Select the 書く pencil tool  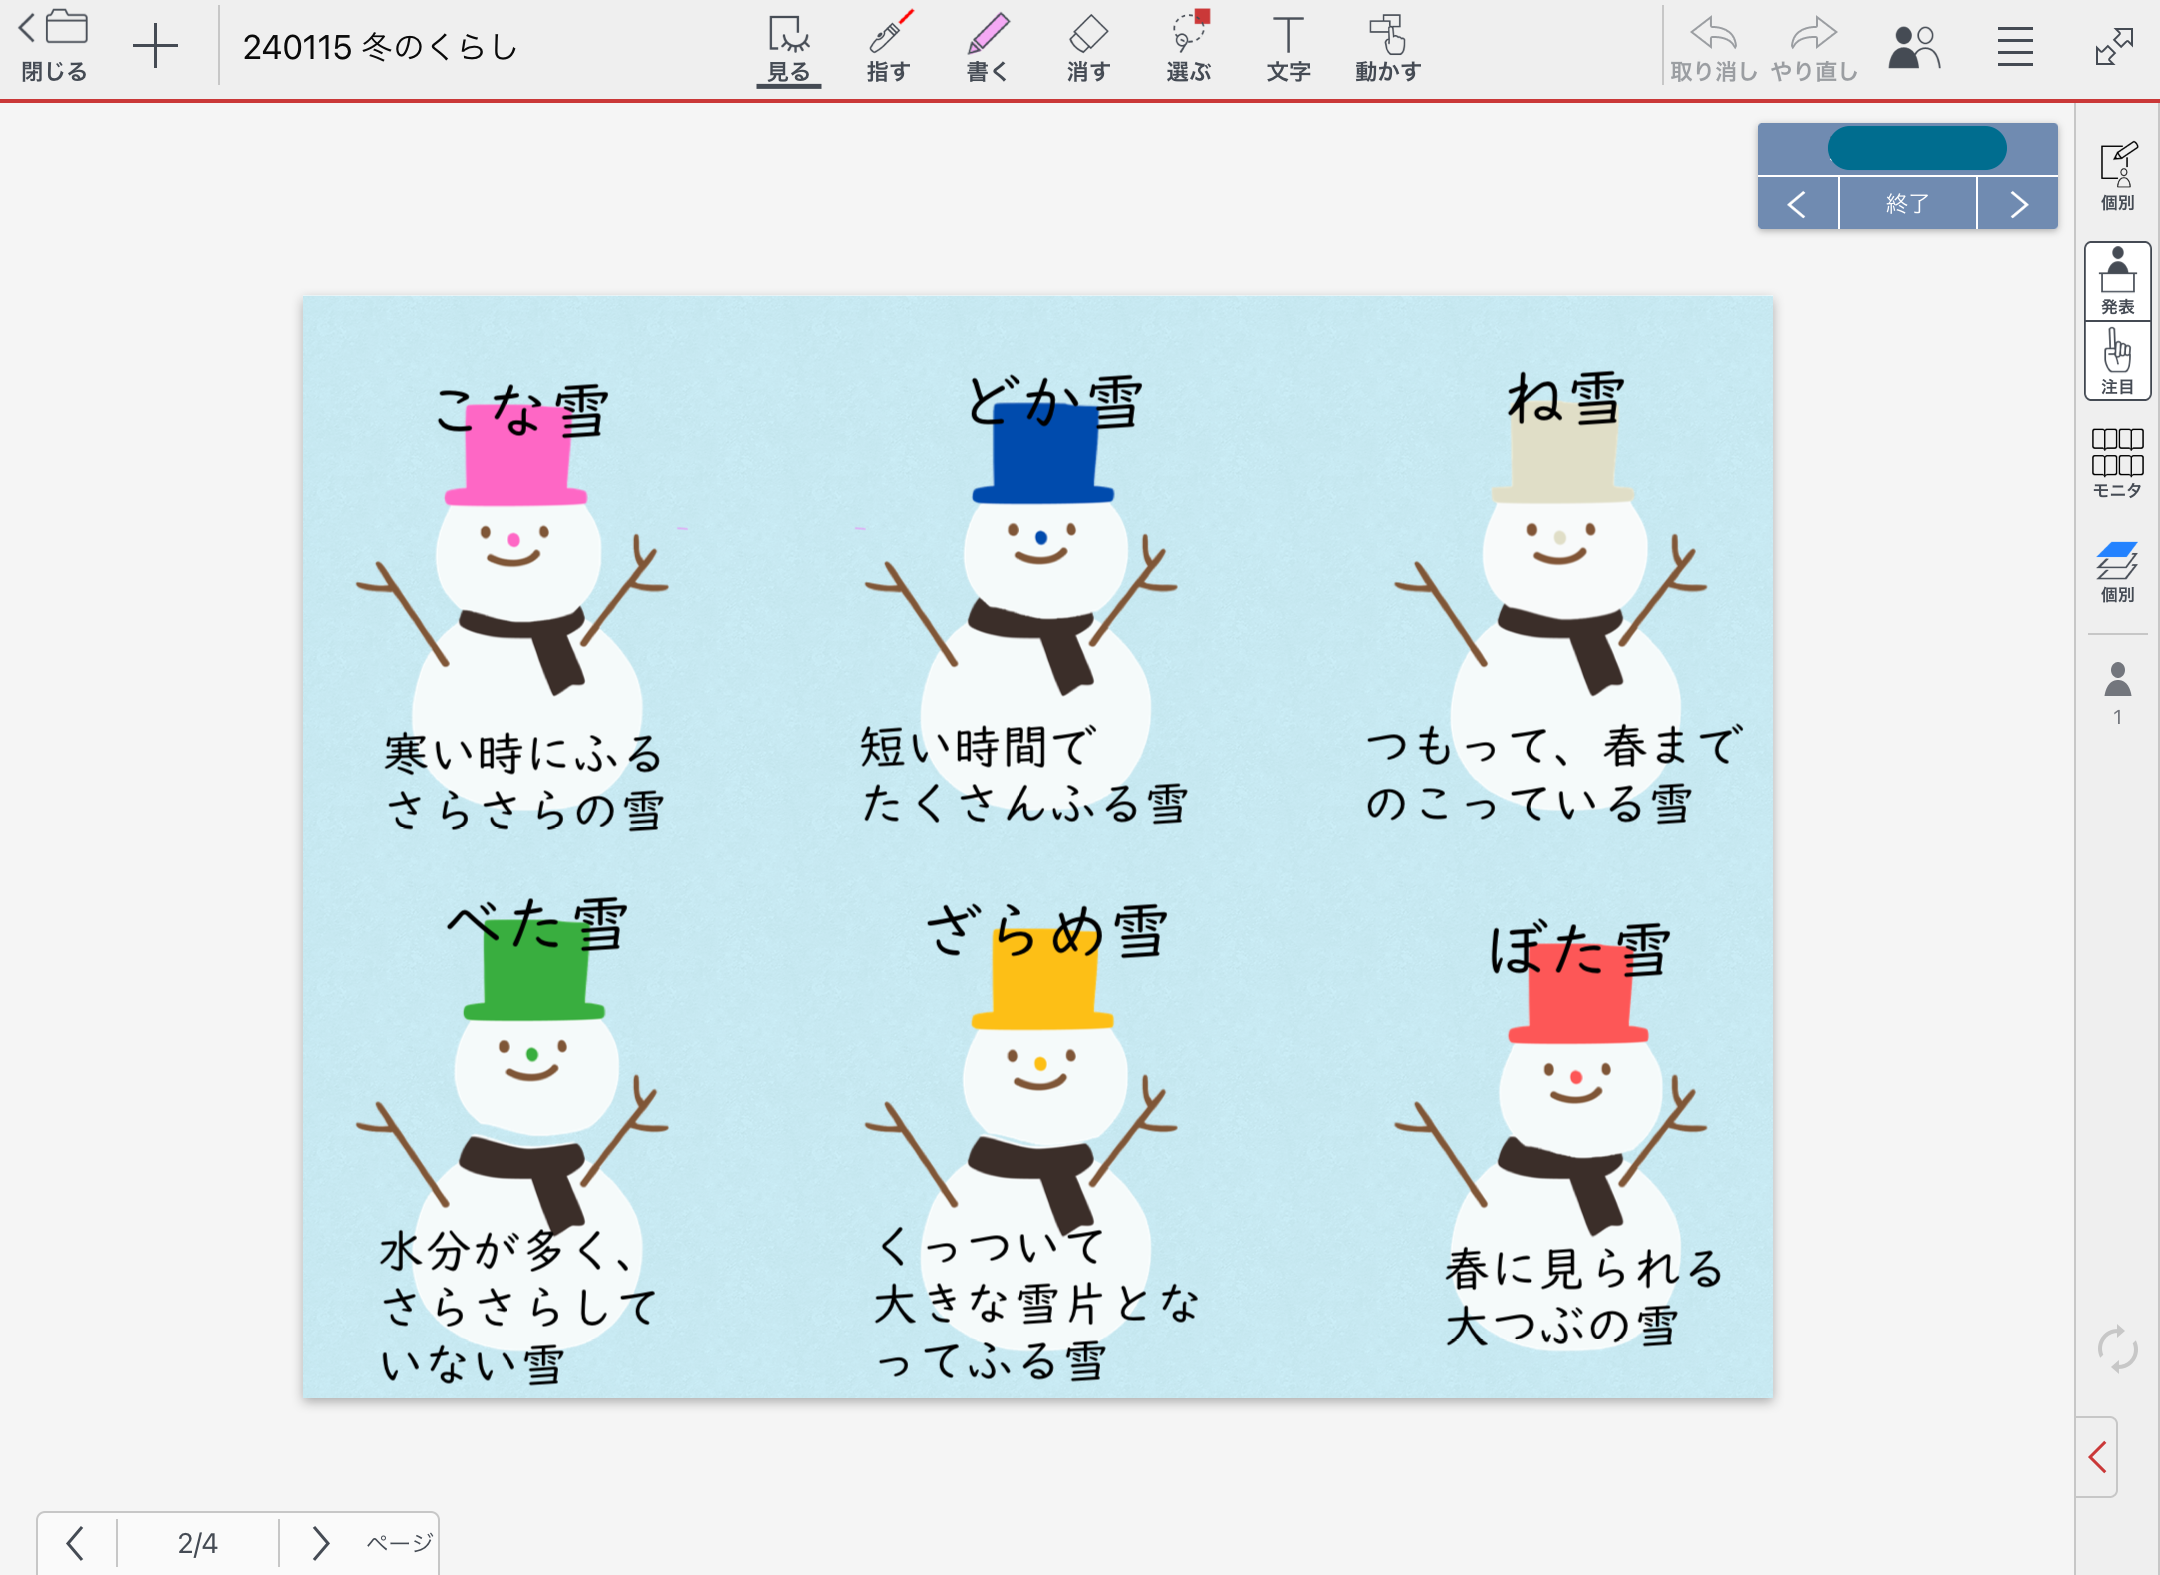988,47
